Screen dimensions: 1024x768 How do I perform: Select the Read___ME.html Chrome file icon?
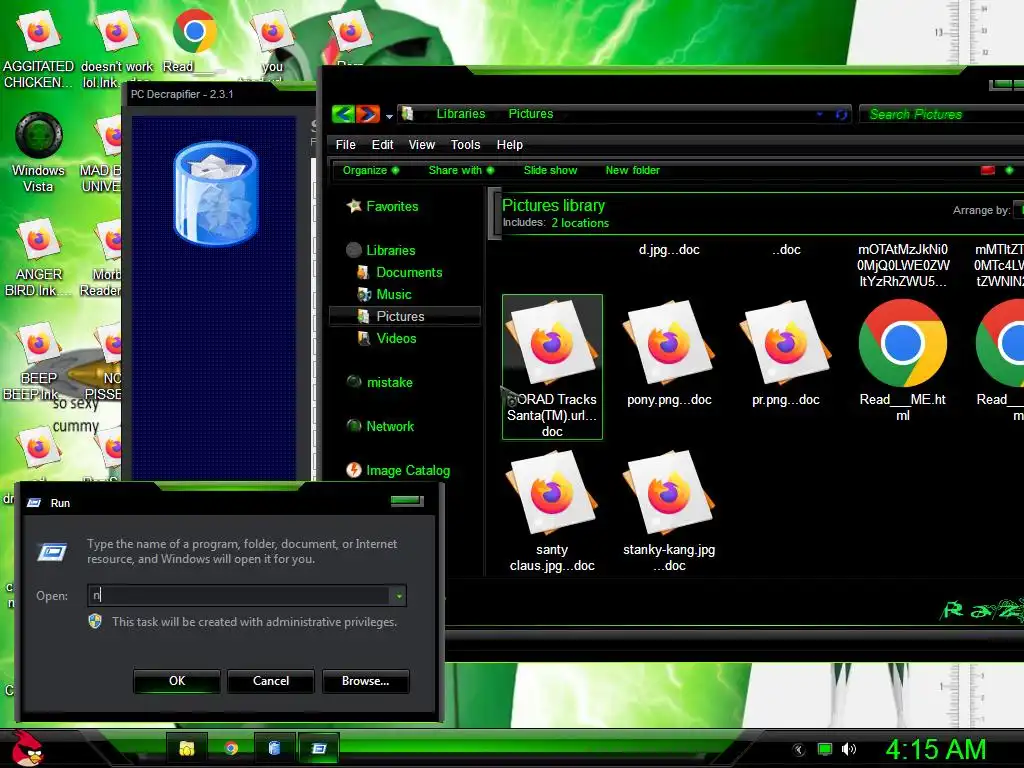point(903,343)
